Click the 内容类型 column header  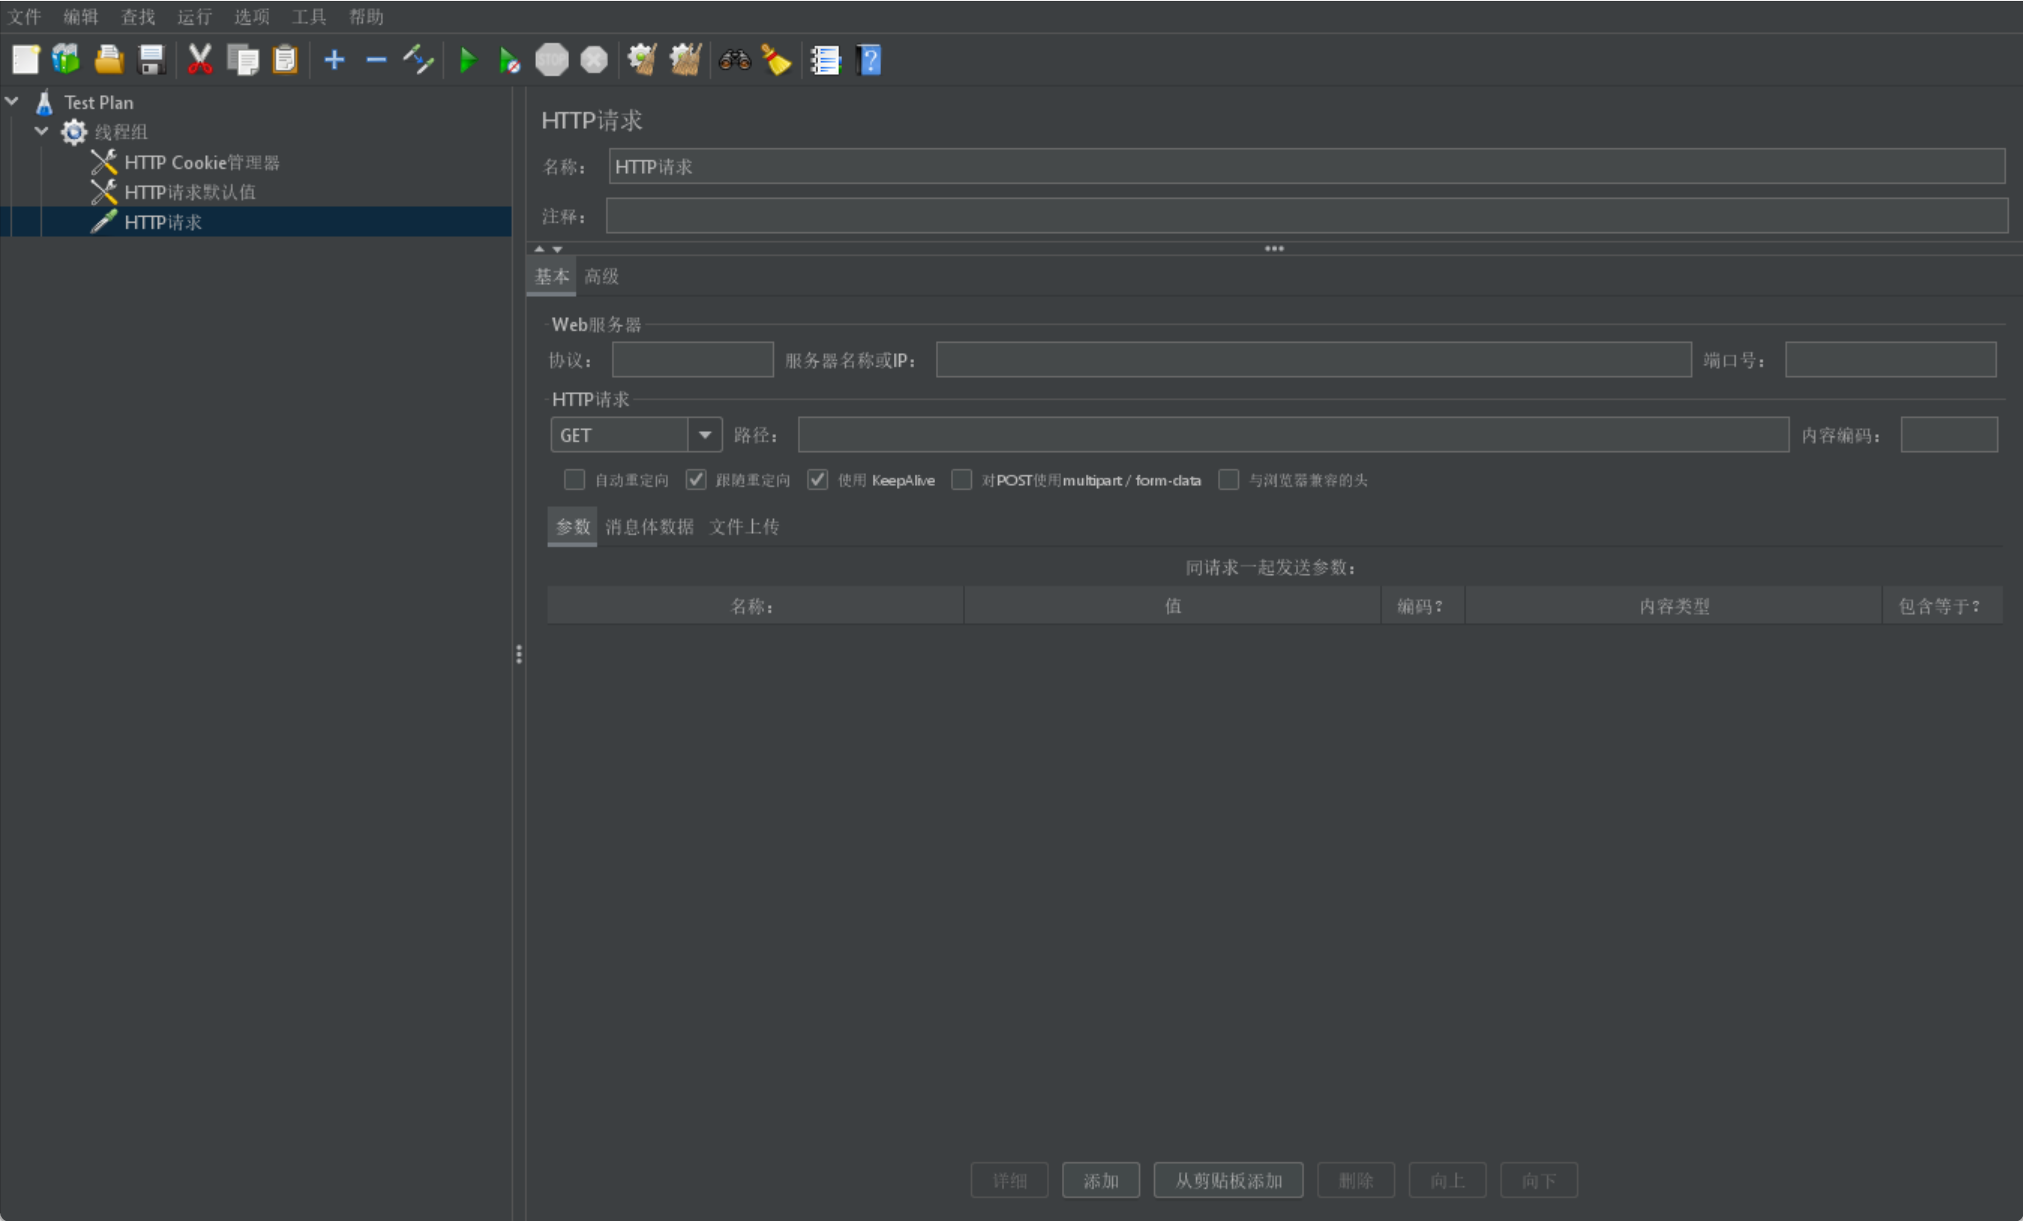tap(1673, 606)
